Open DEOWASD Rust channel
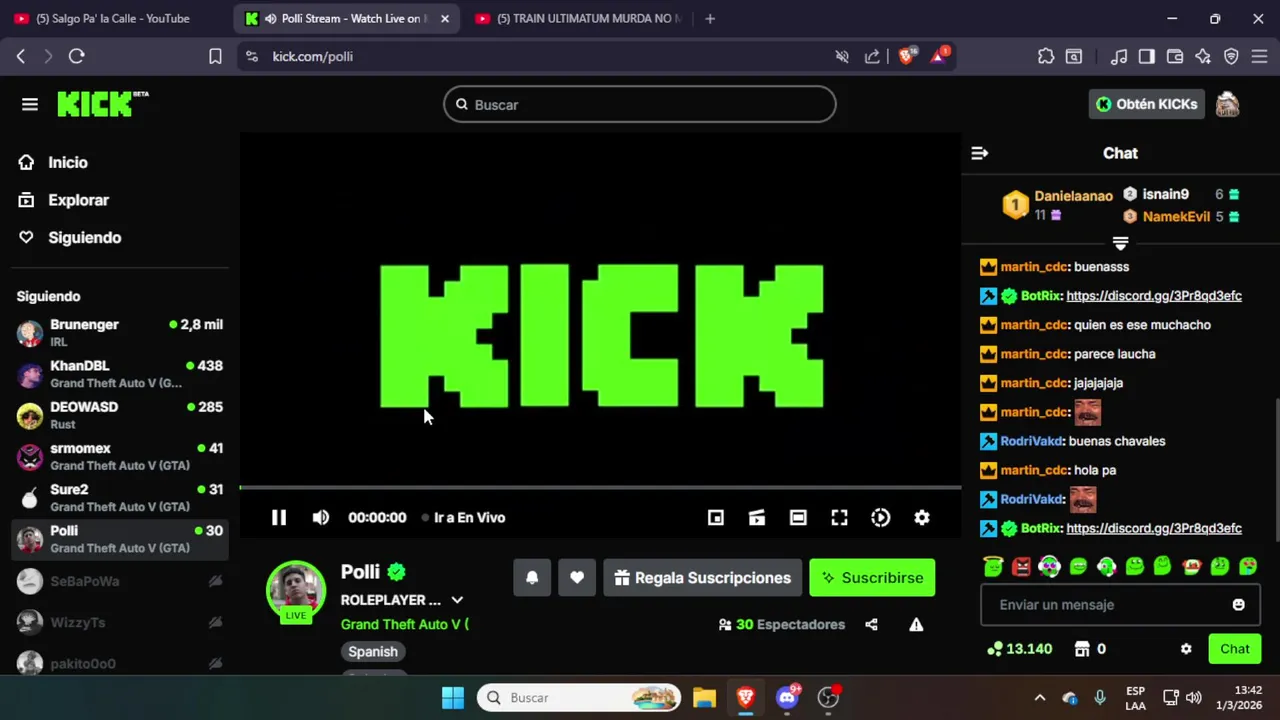The height and width of the screenshot is (720, 1280). pos(120,415)
